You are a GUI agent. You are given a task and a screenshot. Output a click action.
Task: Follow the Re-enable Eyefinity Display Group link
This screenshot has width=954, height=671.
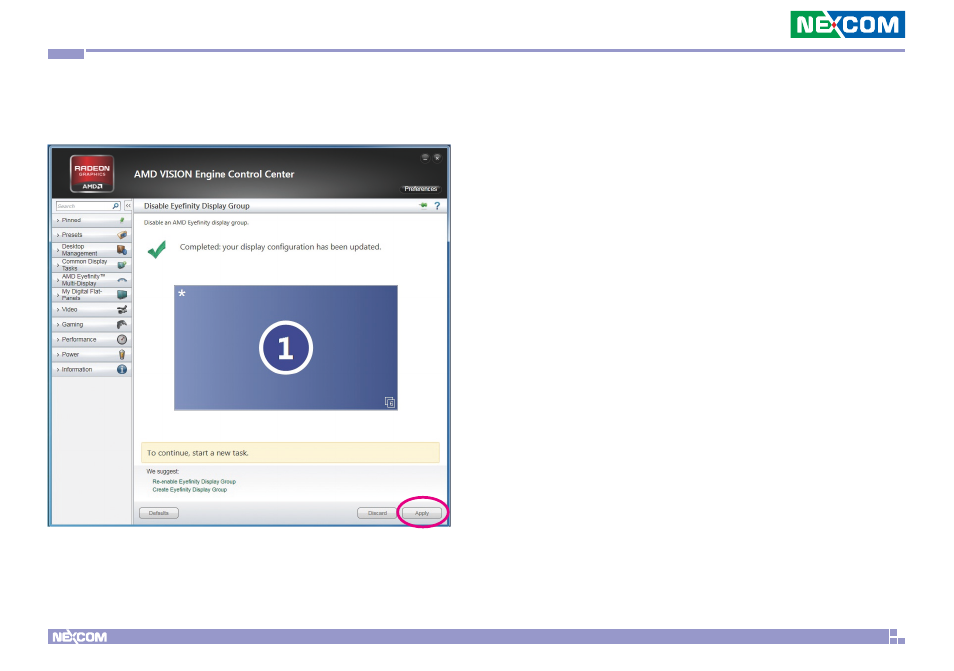point(194,481)
